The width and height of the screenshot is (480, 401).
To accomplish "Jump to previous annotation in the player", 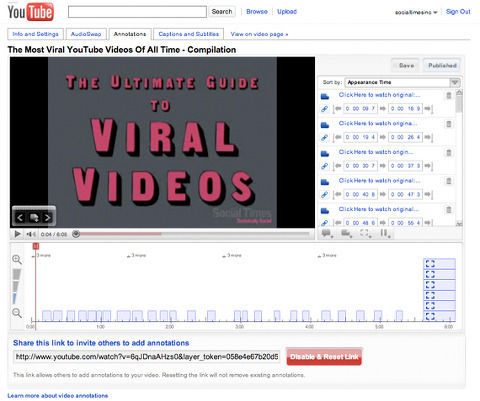I will pyautogui.click(x=20, y=218).
